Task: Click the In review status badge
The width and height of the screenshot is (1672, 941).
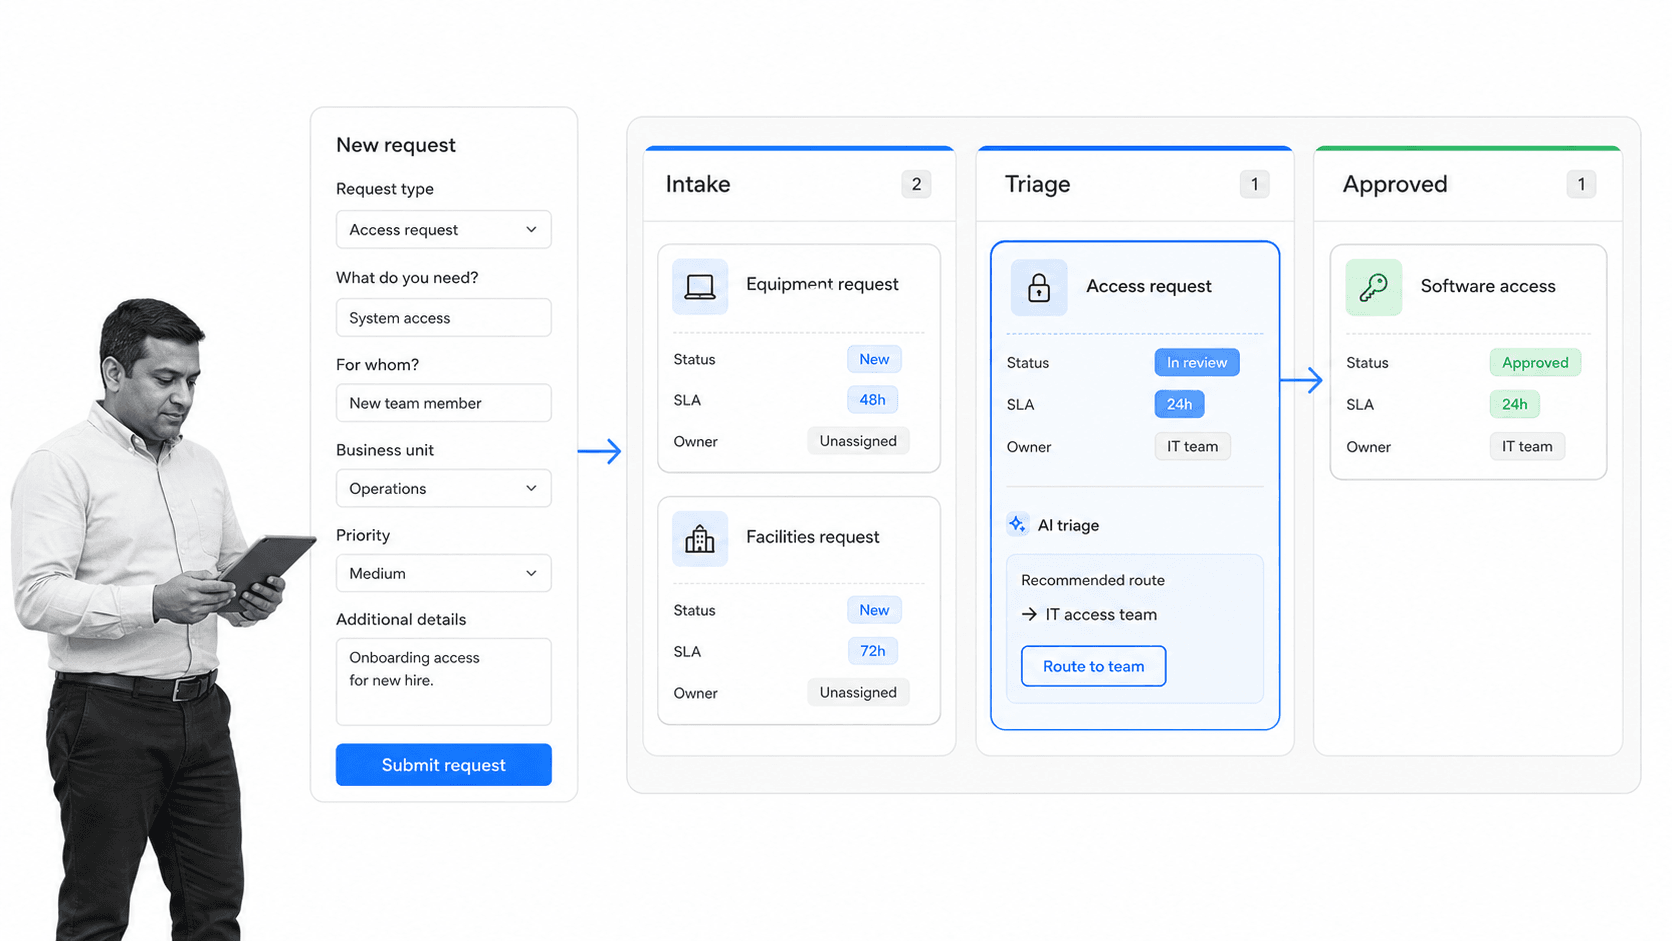Action: [1197, 362]
